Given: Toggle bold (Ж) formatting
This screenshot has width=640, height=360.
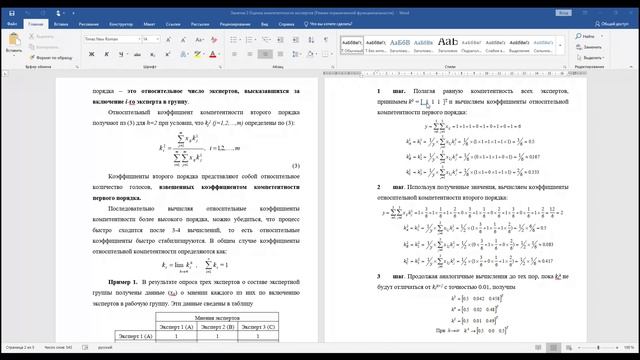Looking at the screenshot, I should 91,54.
